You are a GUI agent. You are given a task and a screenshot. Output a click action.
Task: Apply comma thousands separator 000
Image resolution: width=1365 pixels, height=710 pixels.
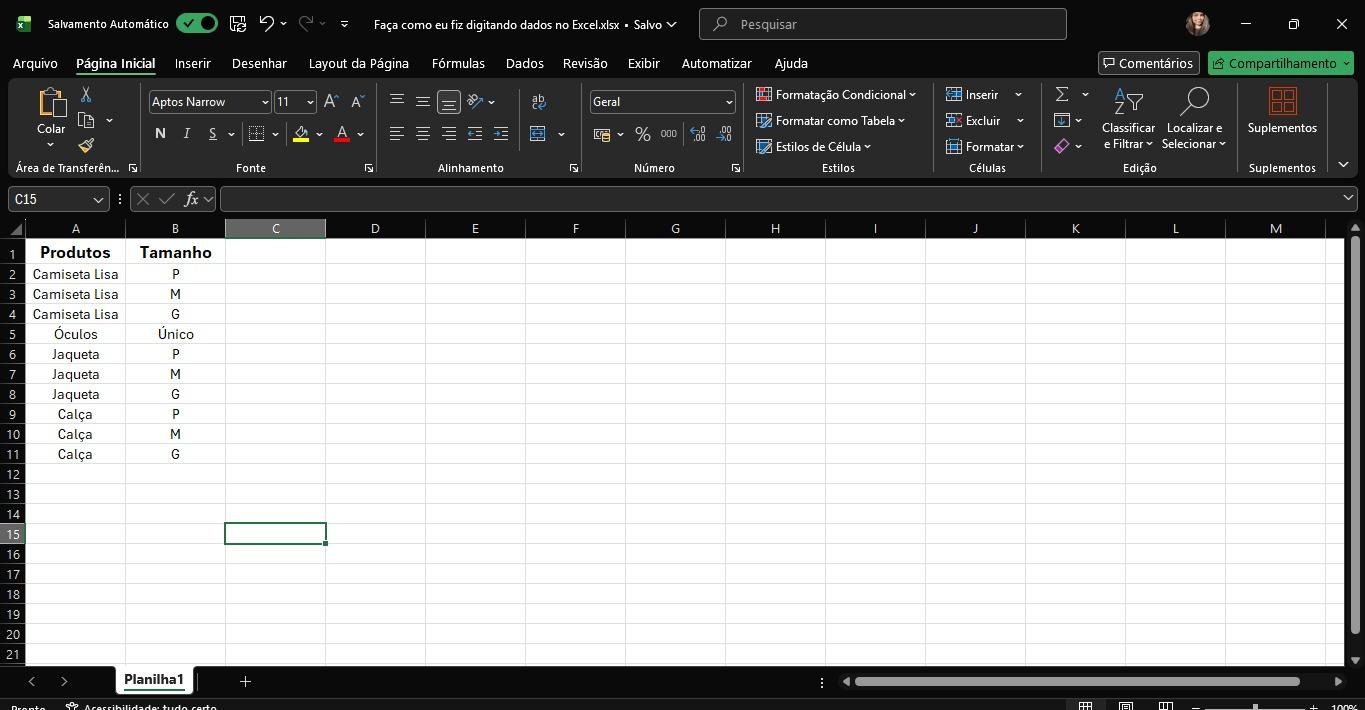pos(669,134)
